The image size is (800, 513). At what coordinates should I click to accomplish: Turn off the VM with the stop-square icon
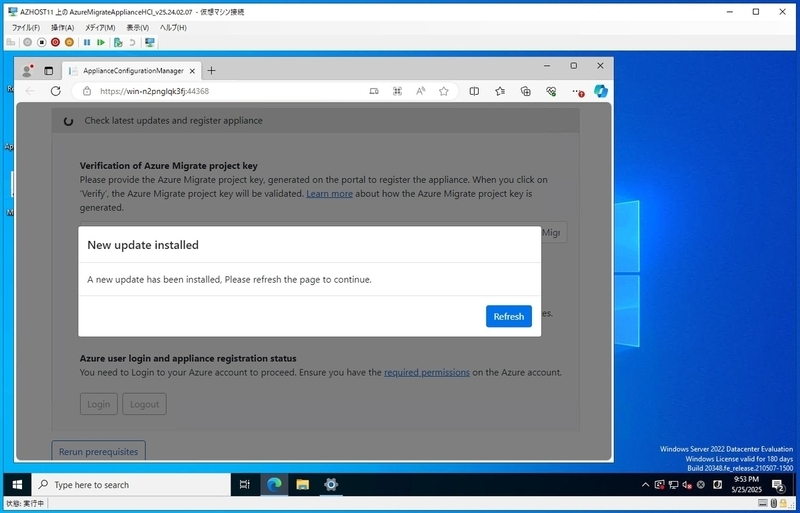point(42,42)
